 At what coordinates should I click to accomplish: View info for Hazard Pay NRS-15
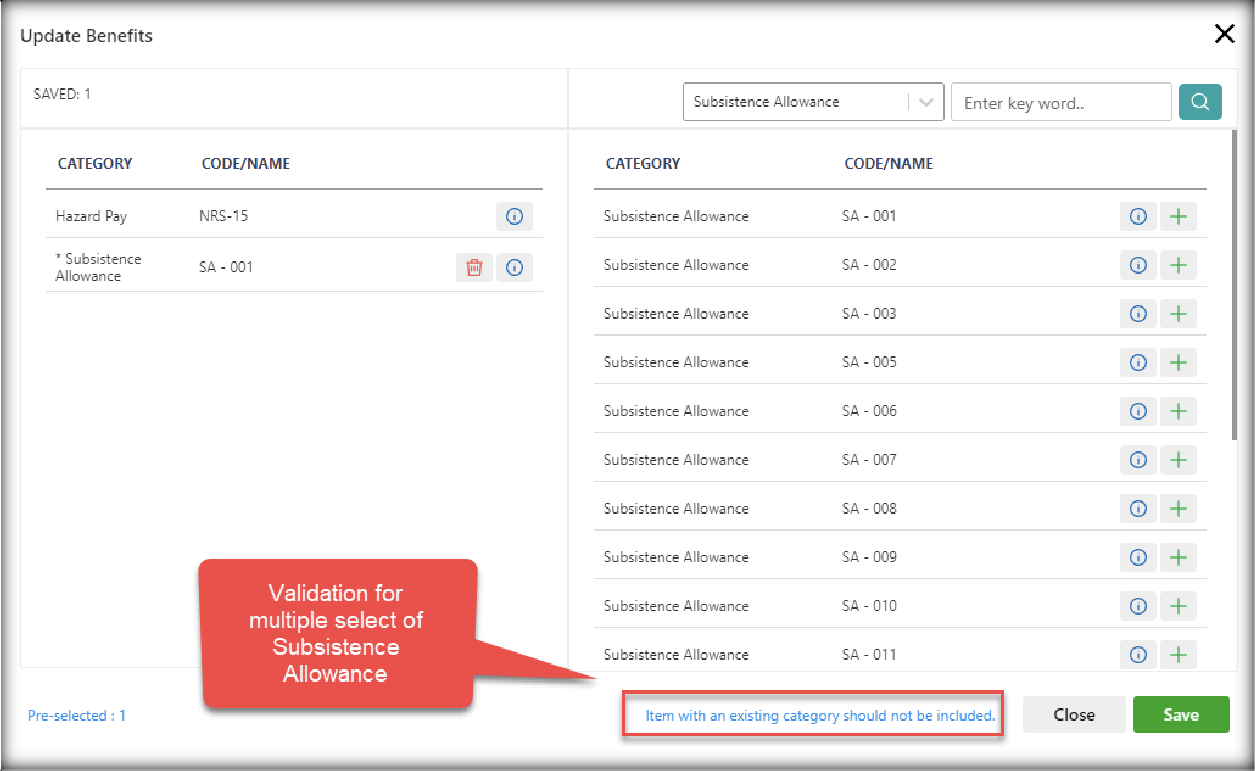(514, 216)
